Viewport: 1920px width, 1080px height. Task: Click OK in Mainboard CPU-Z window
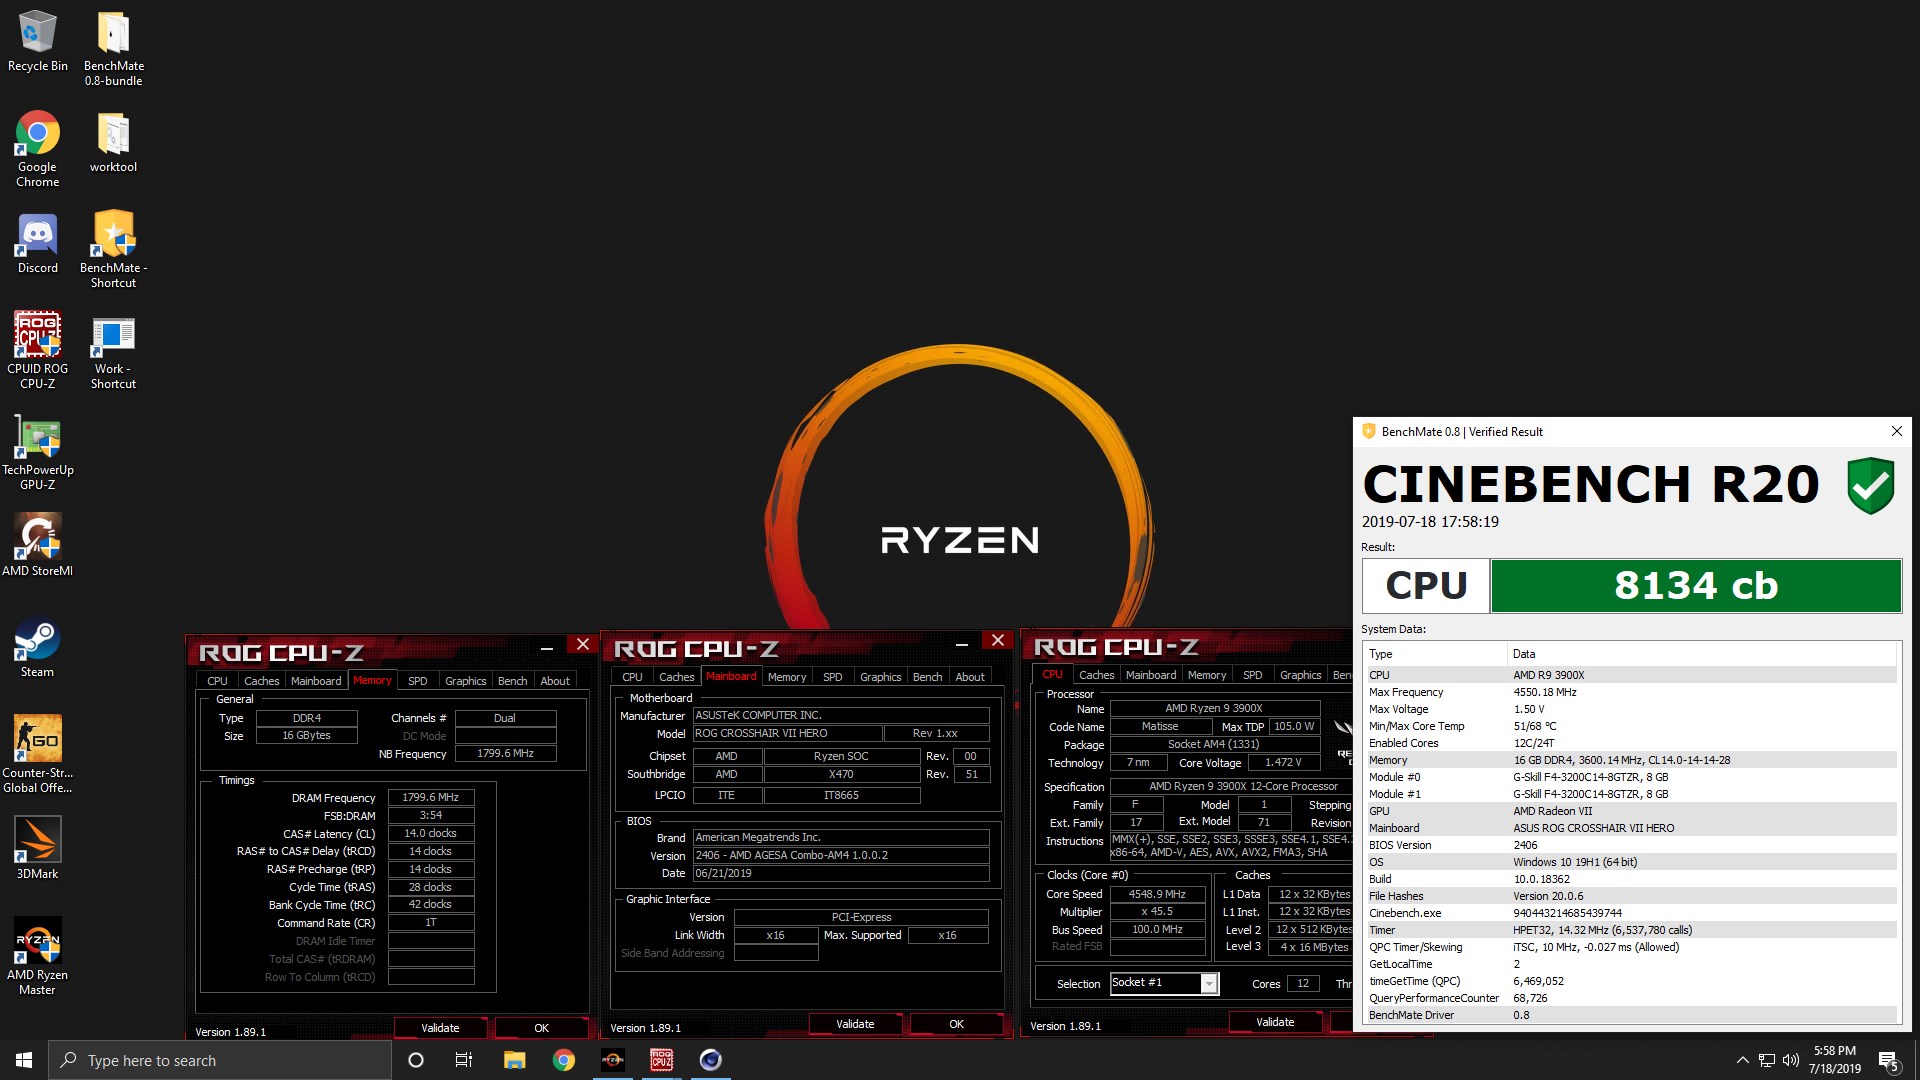tap(956, 1024)
